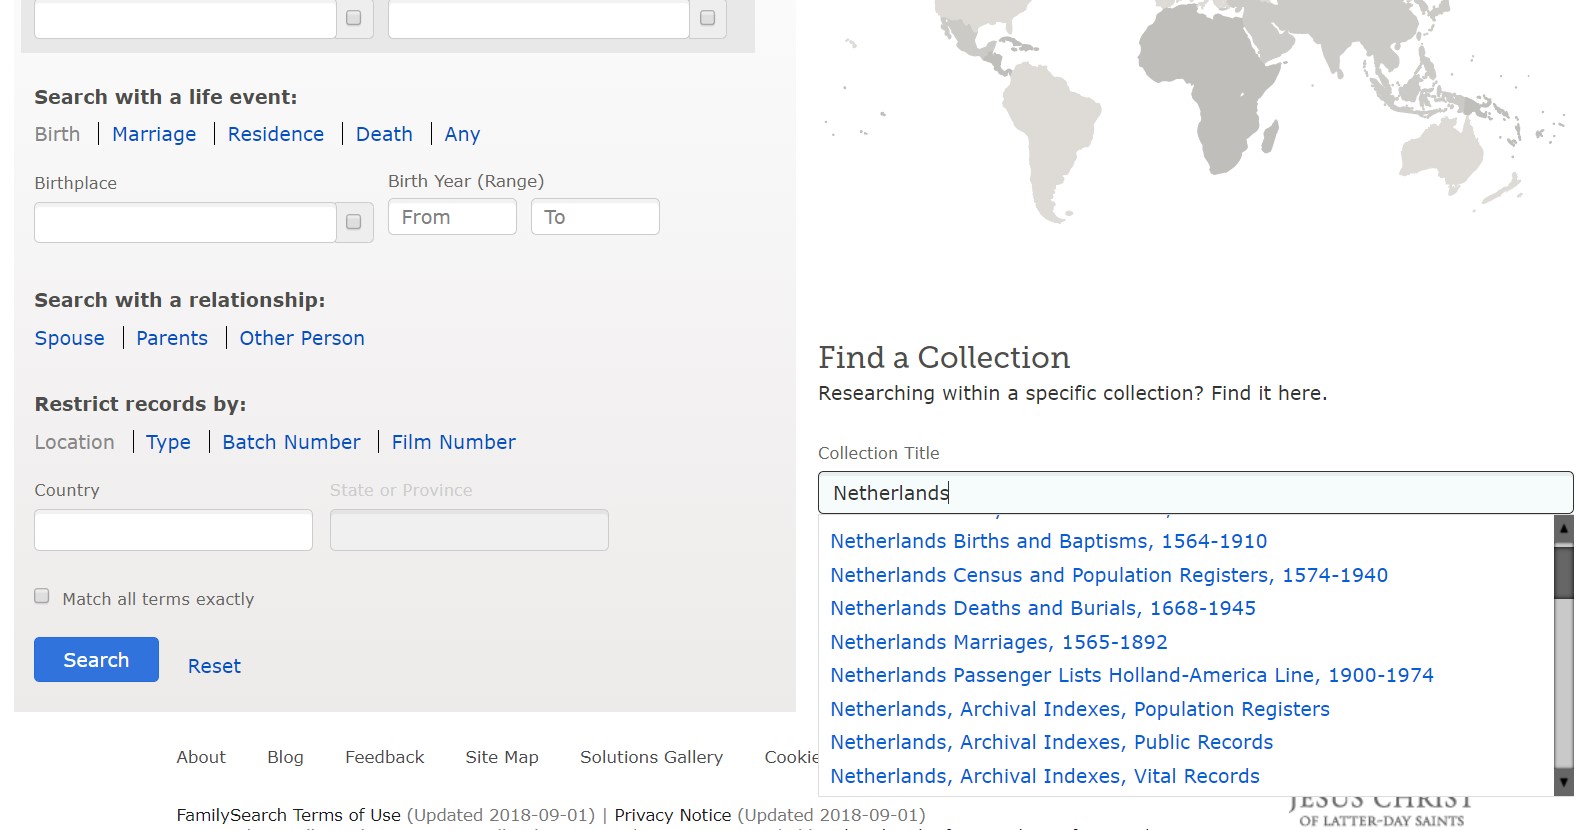This screenshot has width=1582, height=830.
Task: Click the top-left name input field
Action: [x=185, y=18]
